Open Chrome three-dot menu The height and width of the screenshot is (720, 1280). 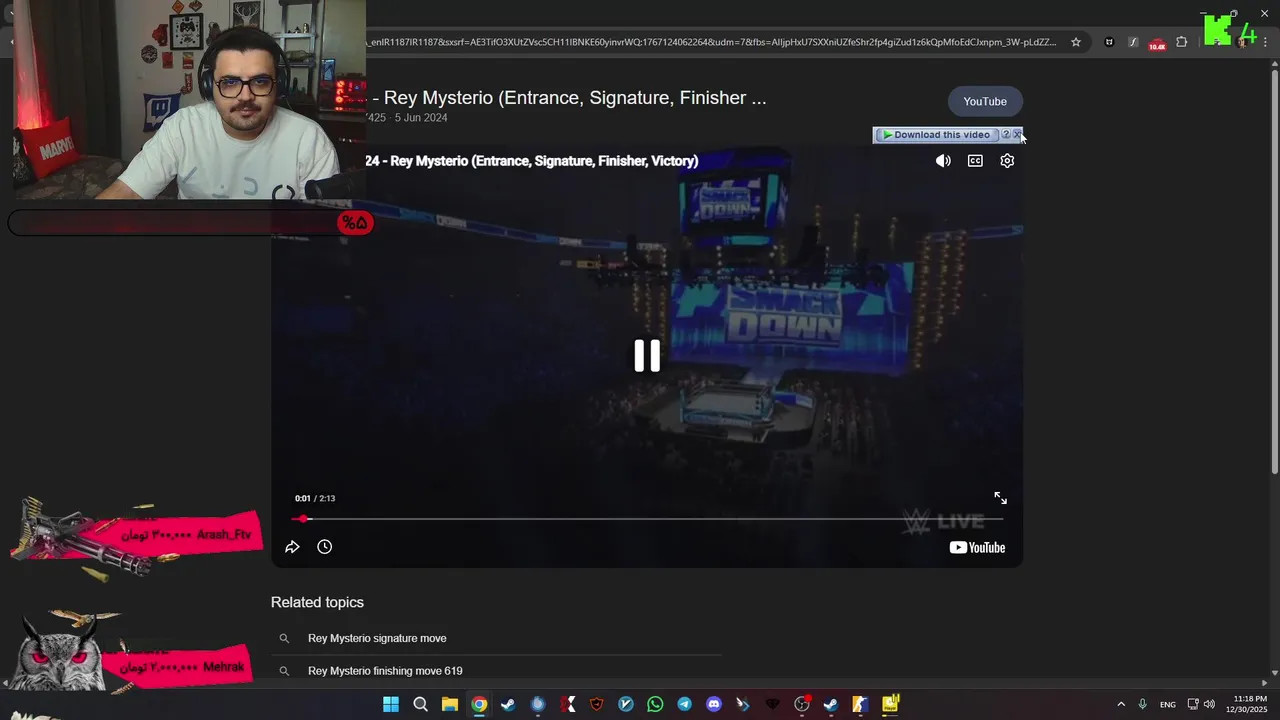[x=1266, y=42]
